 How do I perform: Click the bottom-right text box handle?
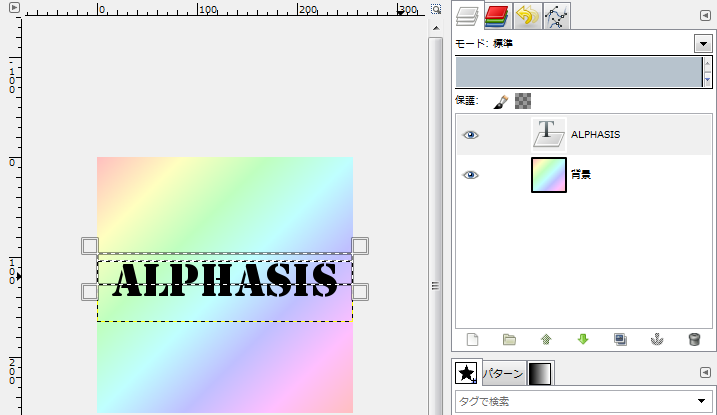click(x=360, y=292)
